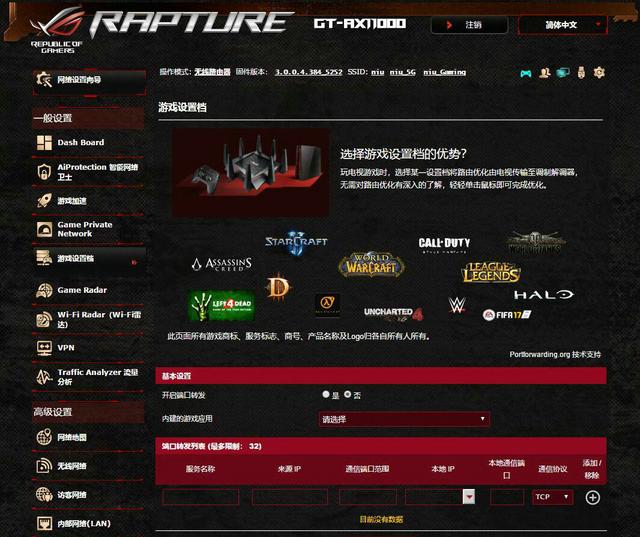Open the TCP protocol dropdown
Image resolution: width=640 pixels, height=537 pixels.
coord(553,497)
